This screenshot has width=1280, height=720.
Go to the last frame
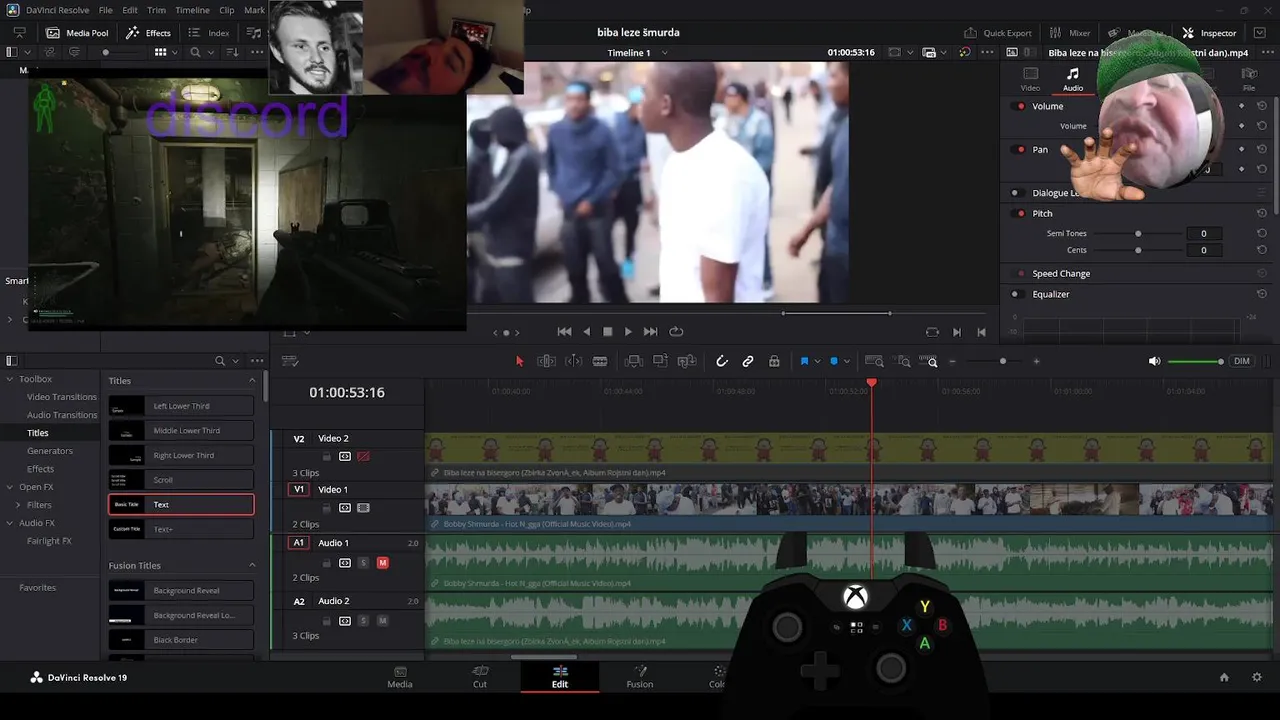[x=651, y=332]
